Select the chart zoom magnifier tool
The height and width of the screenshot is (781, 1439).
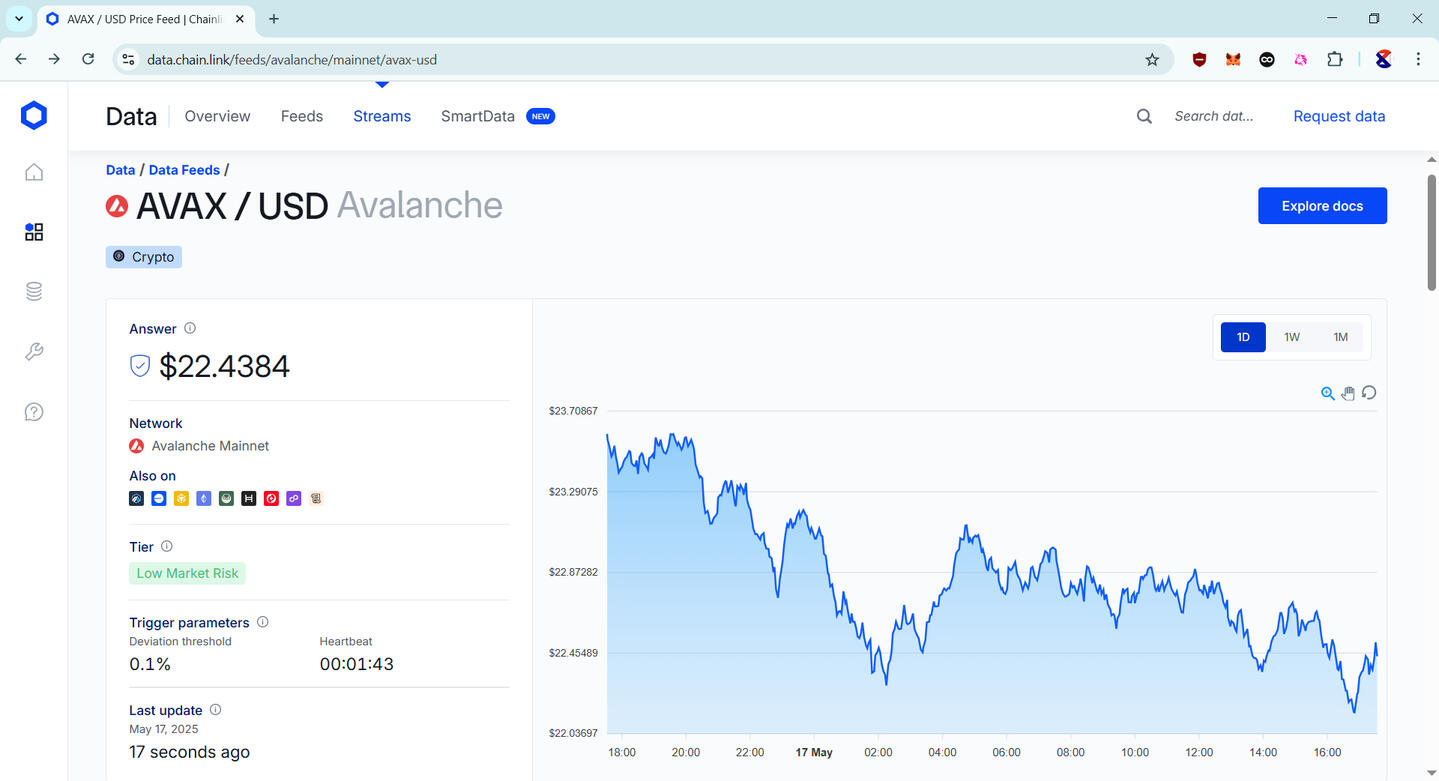(x=1328, y=393)
